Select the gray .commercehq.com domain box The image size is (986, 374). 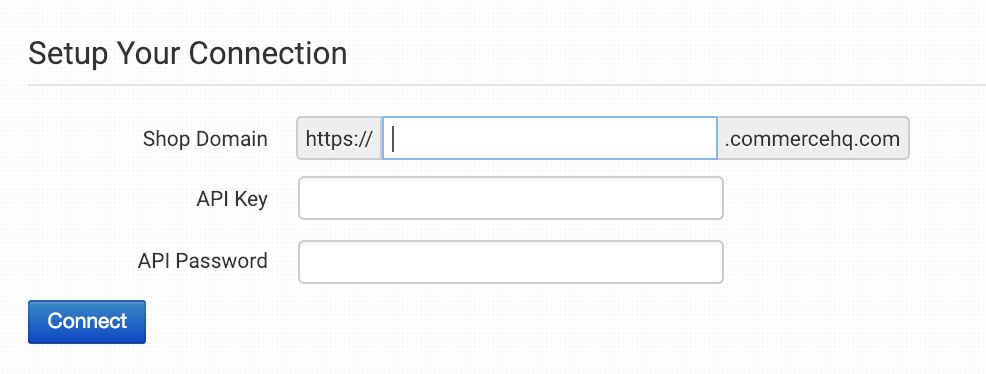coord(813,138)
